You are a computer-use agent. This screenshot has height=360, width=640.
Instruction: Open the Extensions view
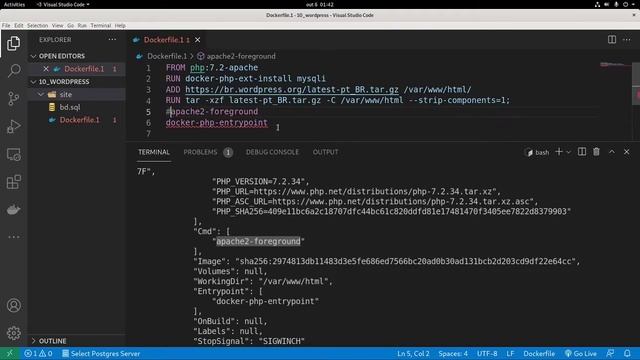(x=13, y=182)
